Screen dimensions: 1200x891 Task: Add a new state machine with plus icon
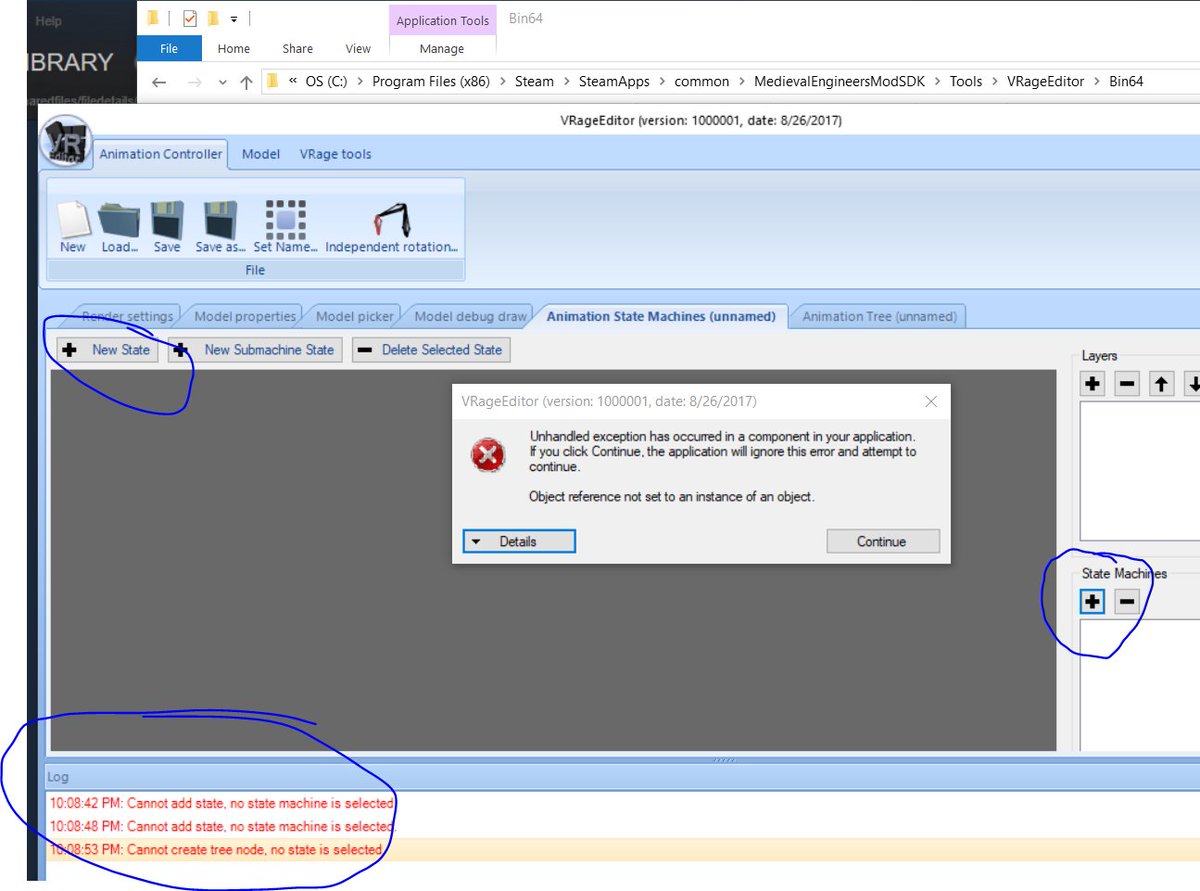[1091, 601]
